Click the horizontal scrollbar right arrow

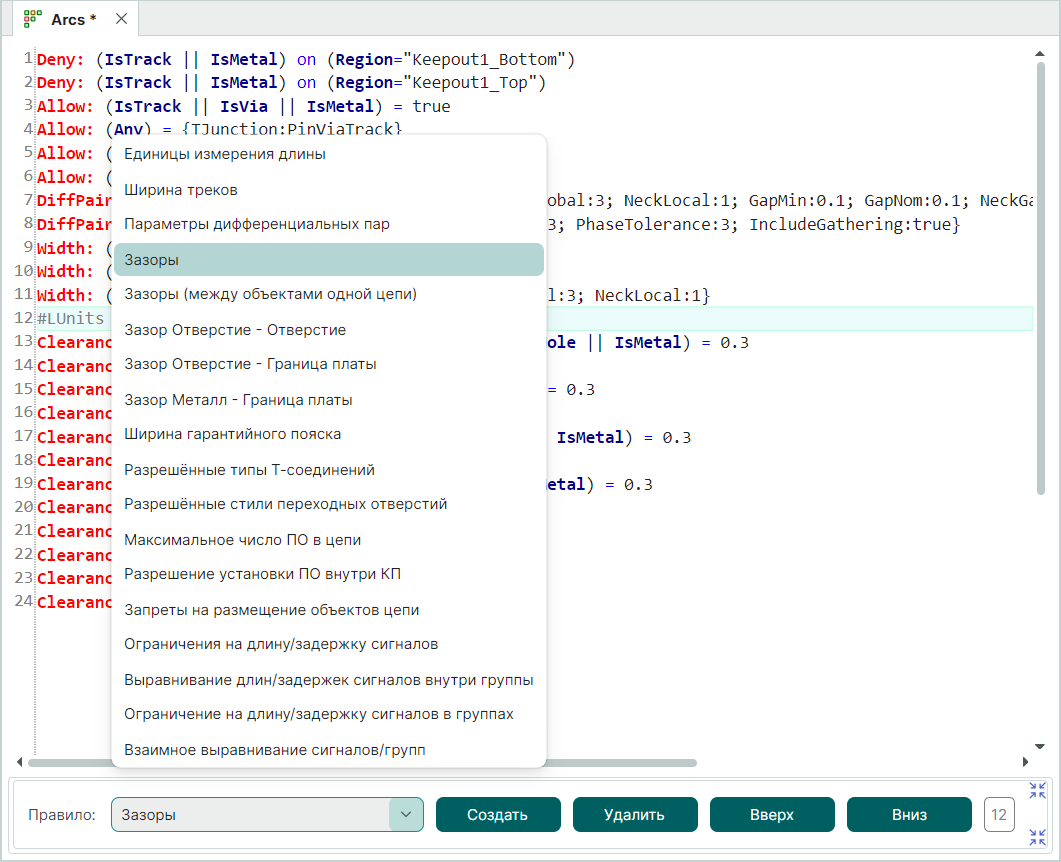1023,762
